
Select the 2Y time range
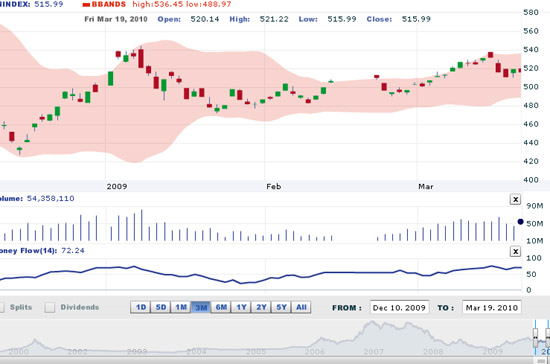[x=261, y=308]
